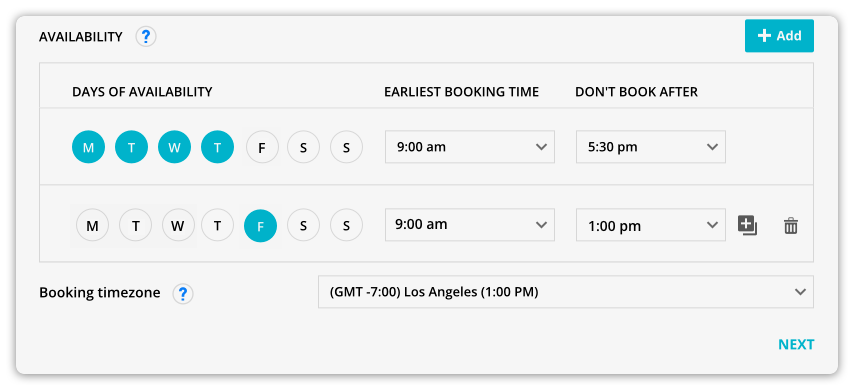Open the 1:00 pm don't book after dropdown

coord(650,224)
